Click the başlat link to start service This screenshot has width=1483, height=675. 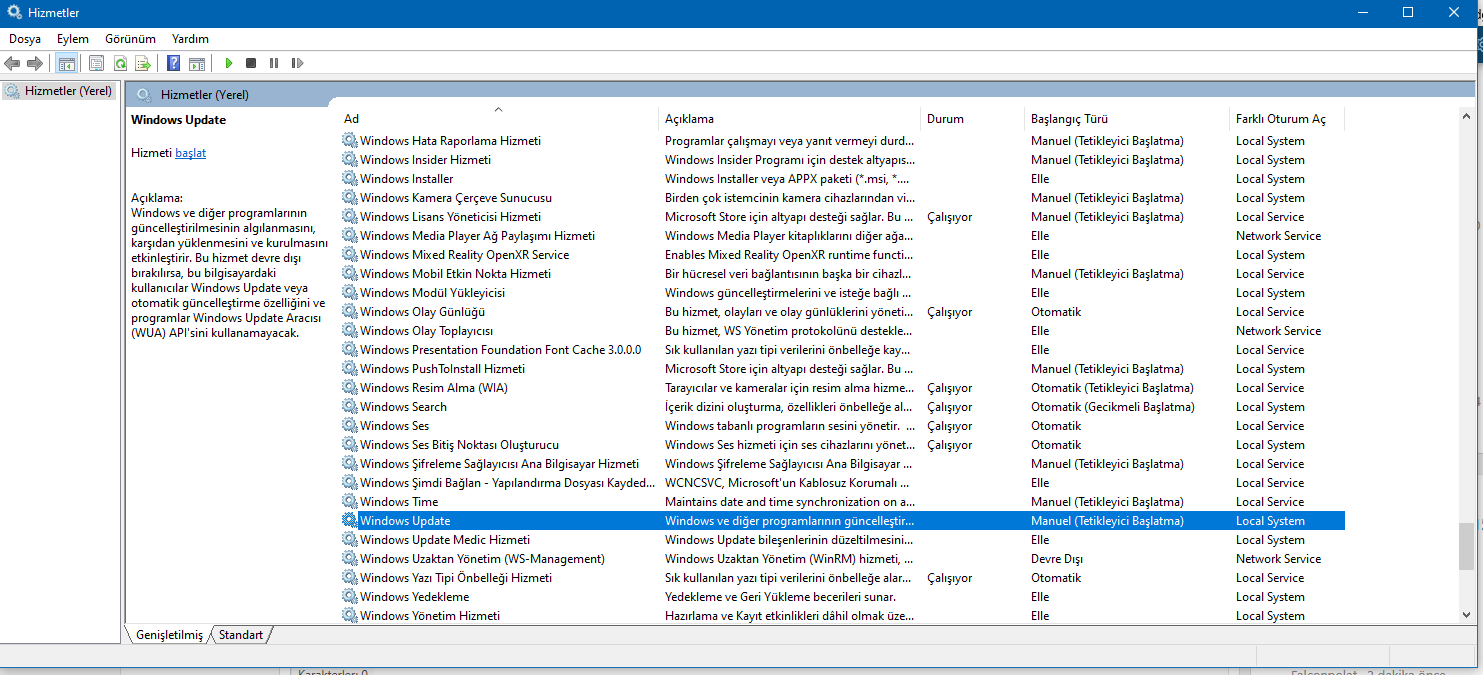pos(190,153)
